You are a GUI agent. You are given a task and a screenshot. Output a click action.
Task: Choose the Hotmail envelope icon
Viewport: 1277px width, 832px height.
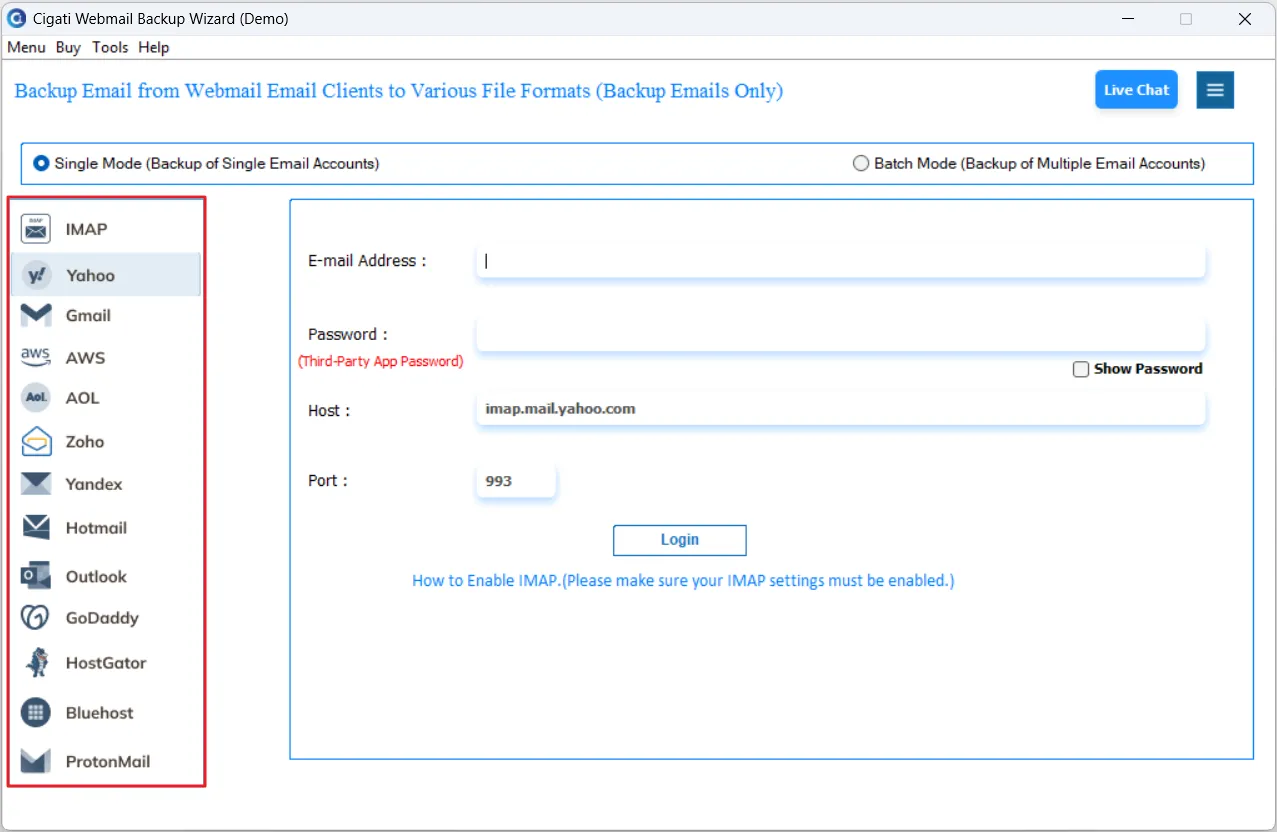(x=36, y=527)
